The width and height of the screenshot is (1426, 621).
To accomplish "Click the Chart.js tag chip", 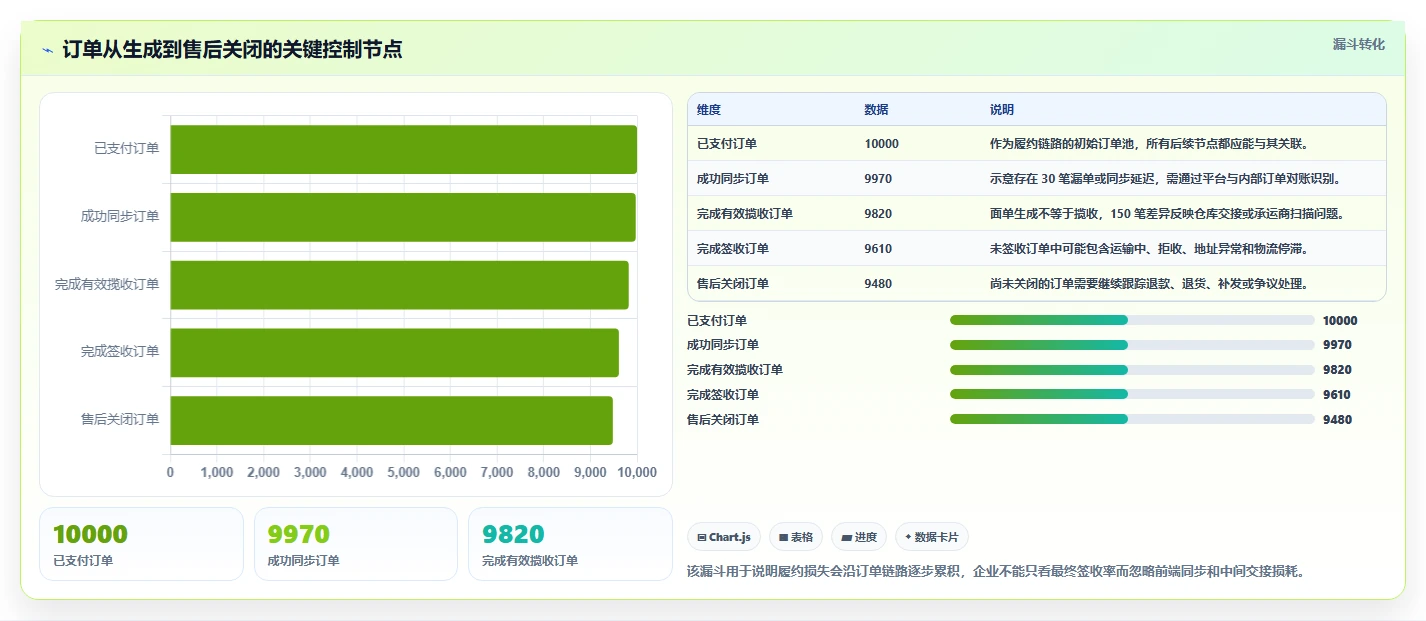I will click(724, 537).
